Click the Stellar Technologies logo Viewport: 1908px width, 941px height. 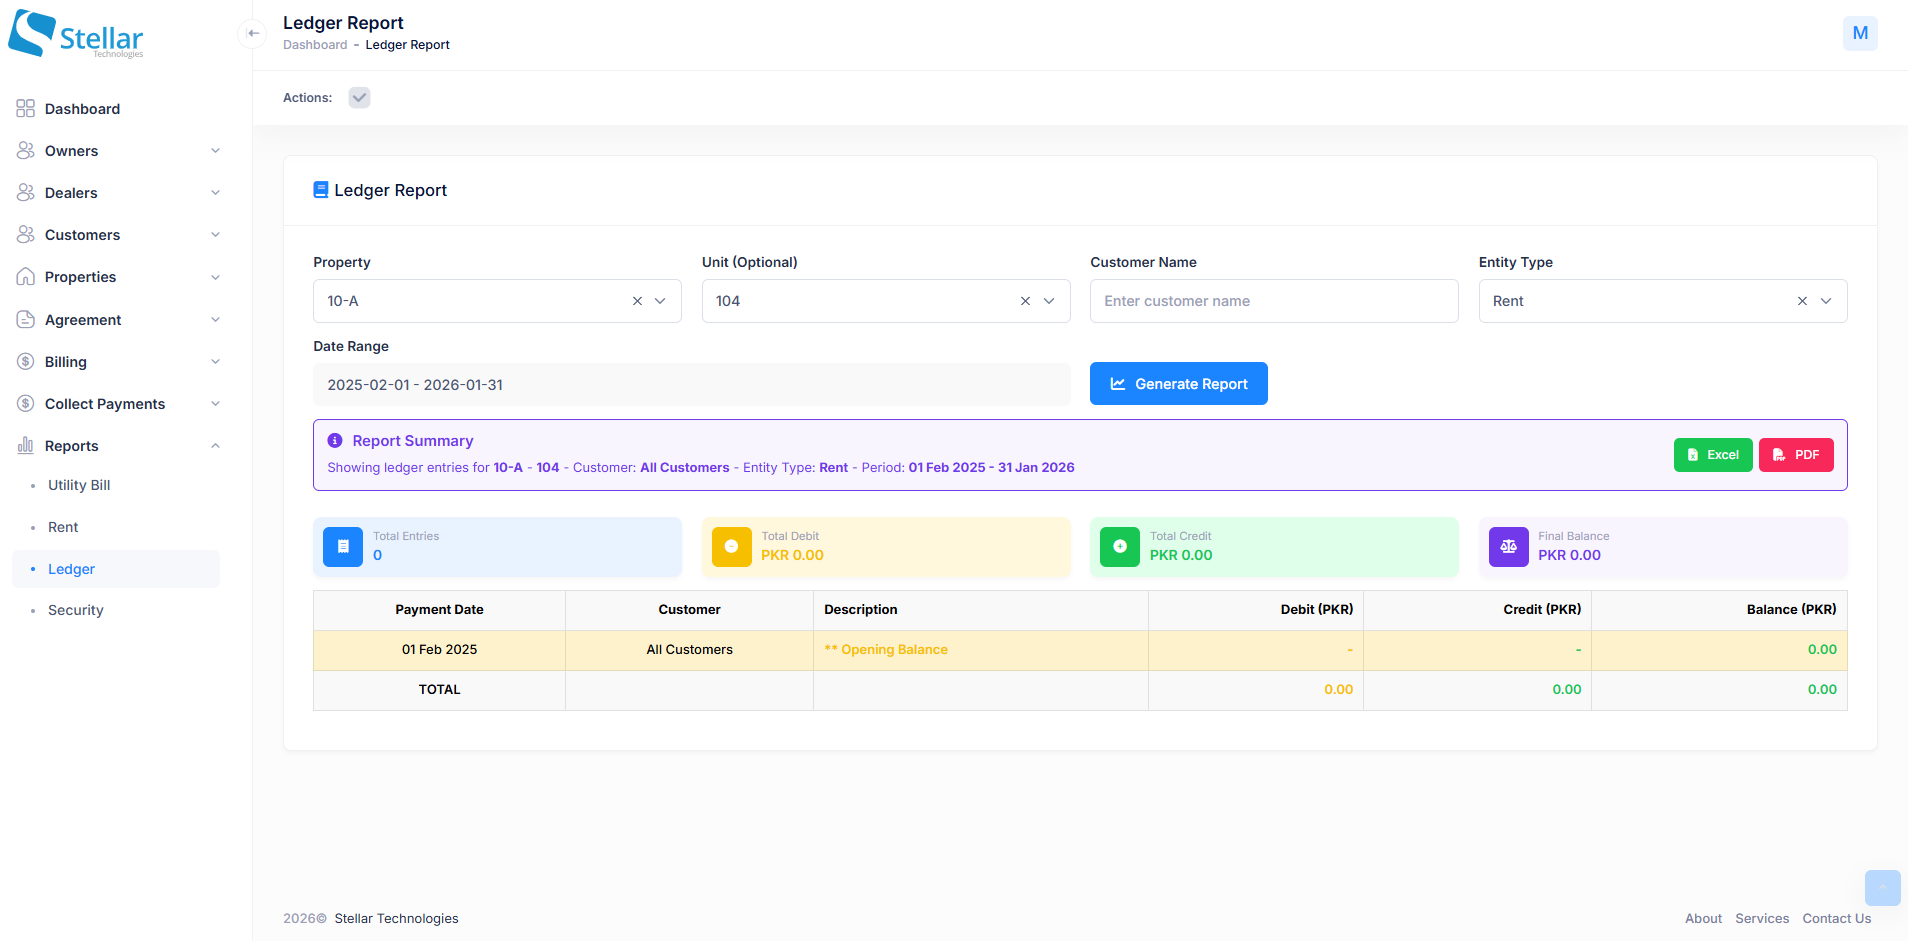pos(75,34)
